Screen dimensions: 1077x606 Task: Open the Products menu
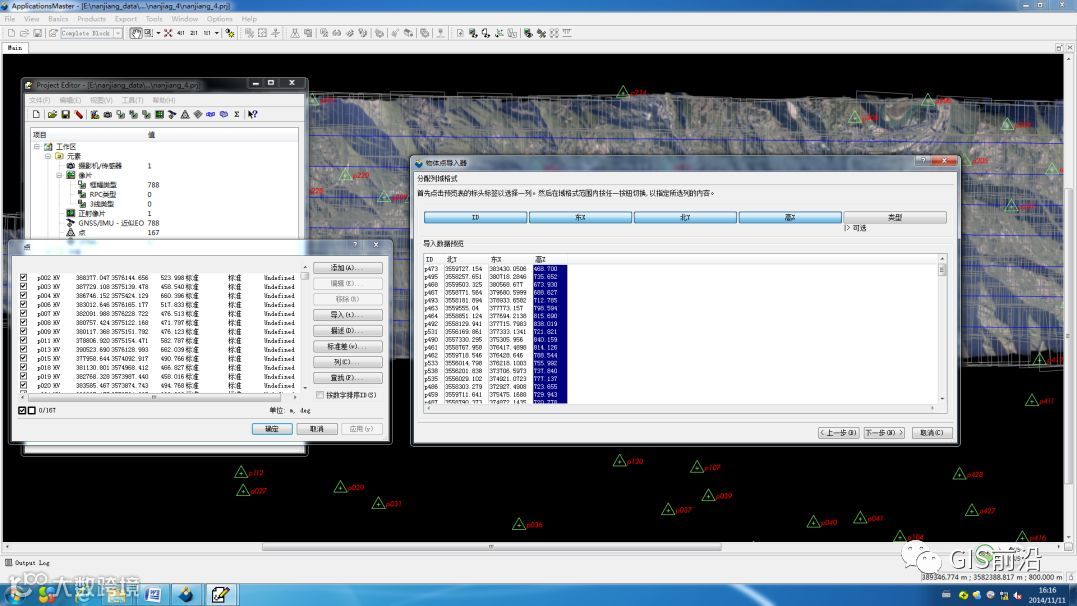[x=91, y=19]
